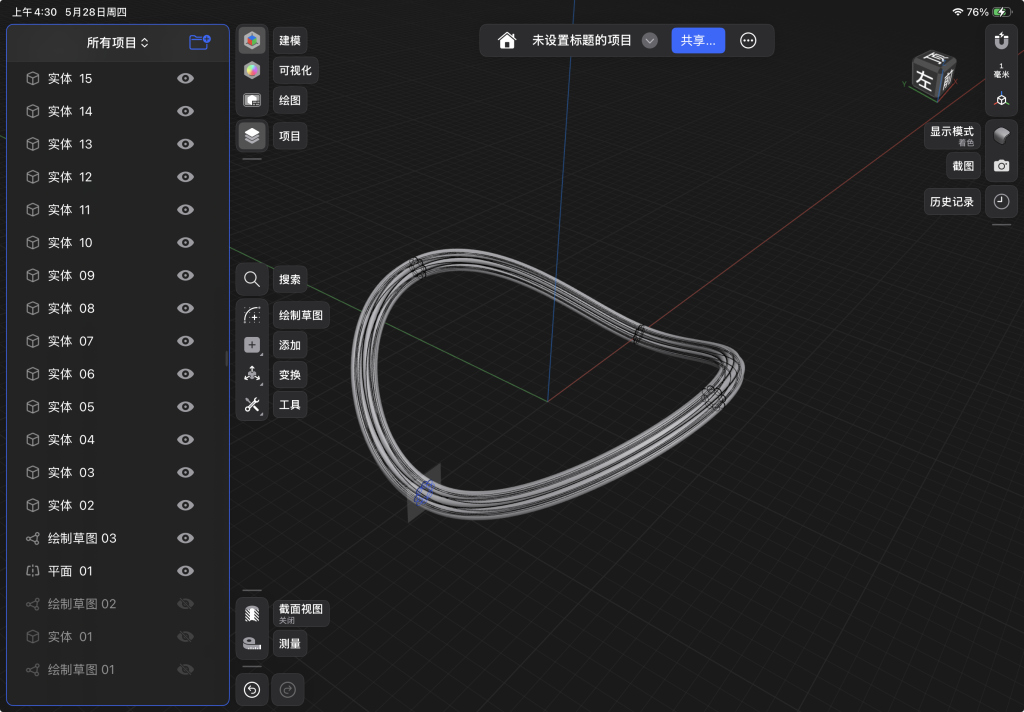The image size is (1024, 712).
Task: Toggle visibility of 实体 12
Action: point(185,177)
